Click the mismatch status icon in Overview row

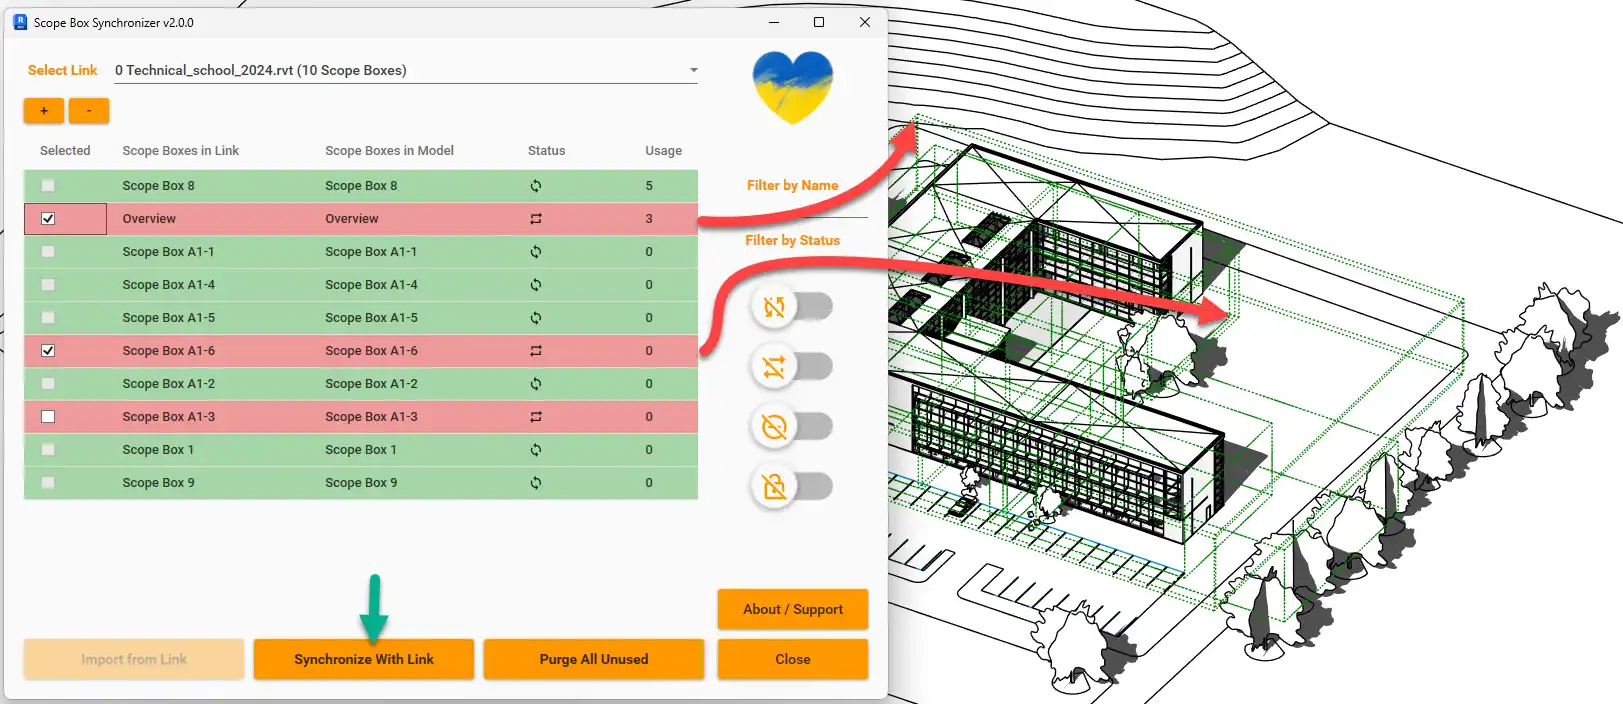[536, 219]
